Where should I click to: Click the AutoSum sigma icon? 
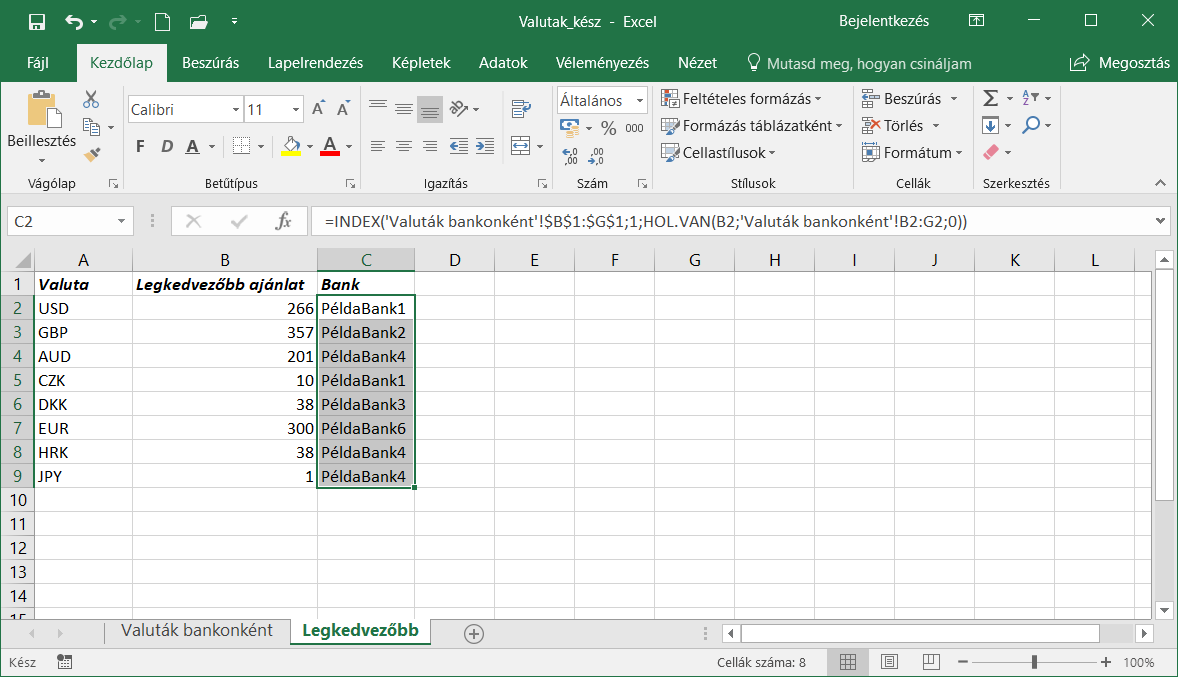pyautogui.click(x=990, y=98)
